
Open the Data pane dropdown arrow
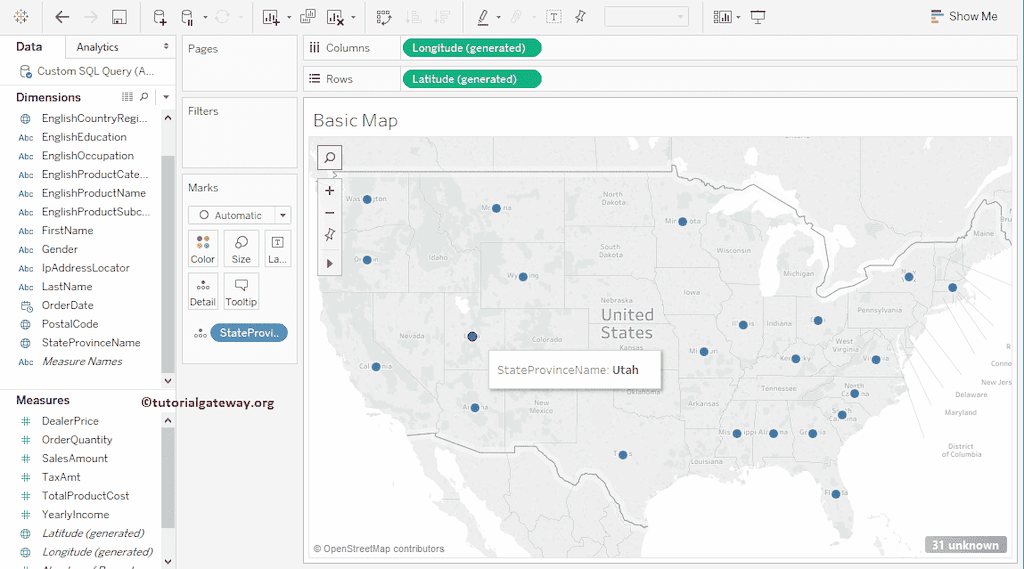pos(166,97)
